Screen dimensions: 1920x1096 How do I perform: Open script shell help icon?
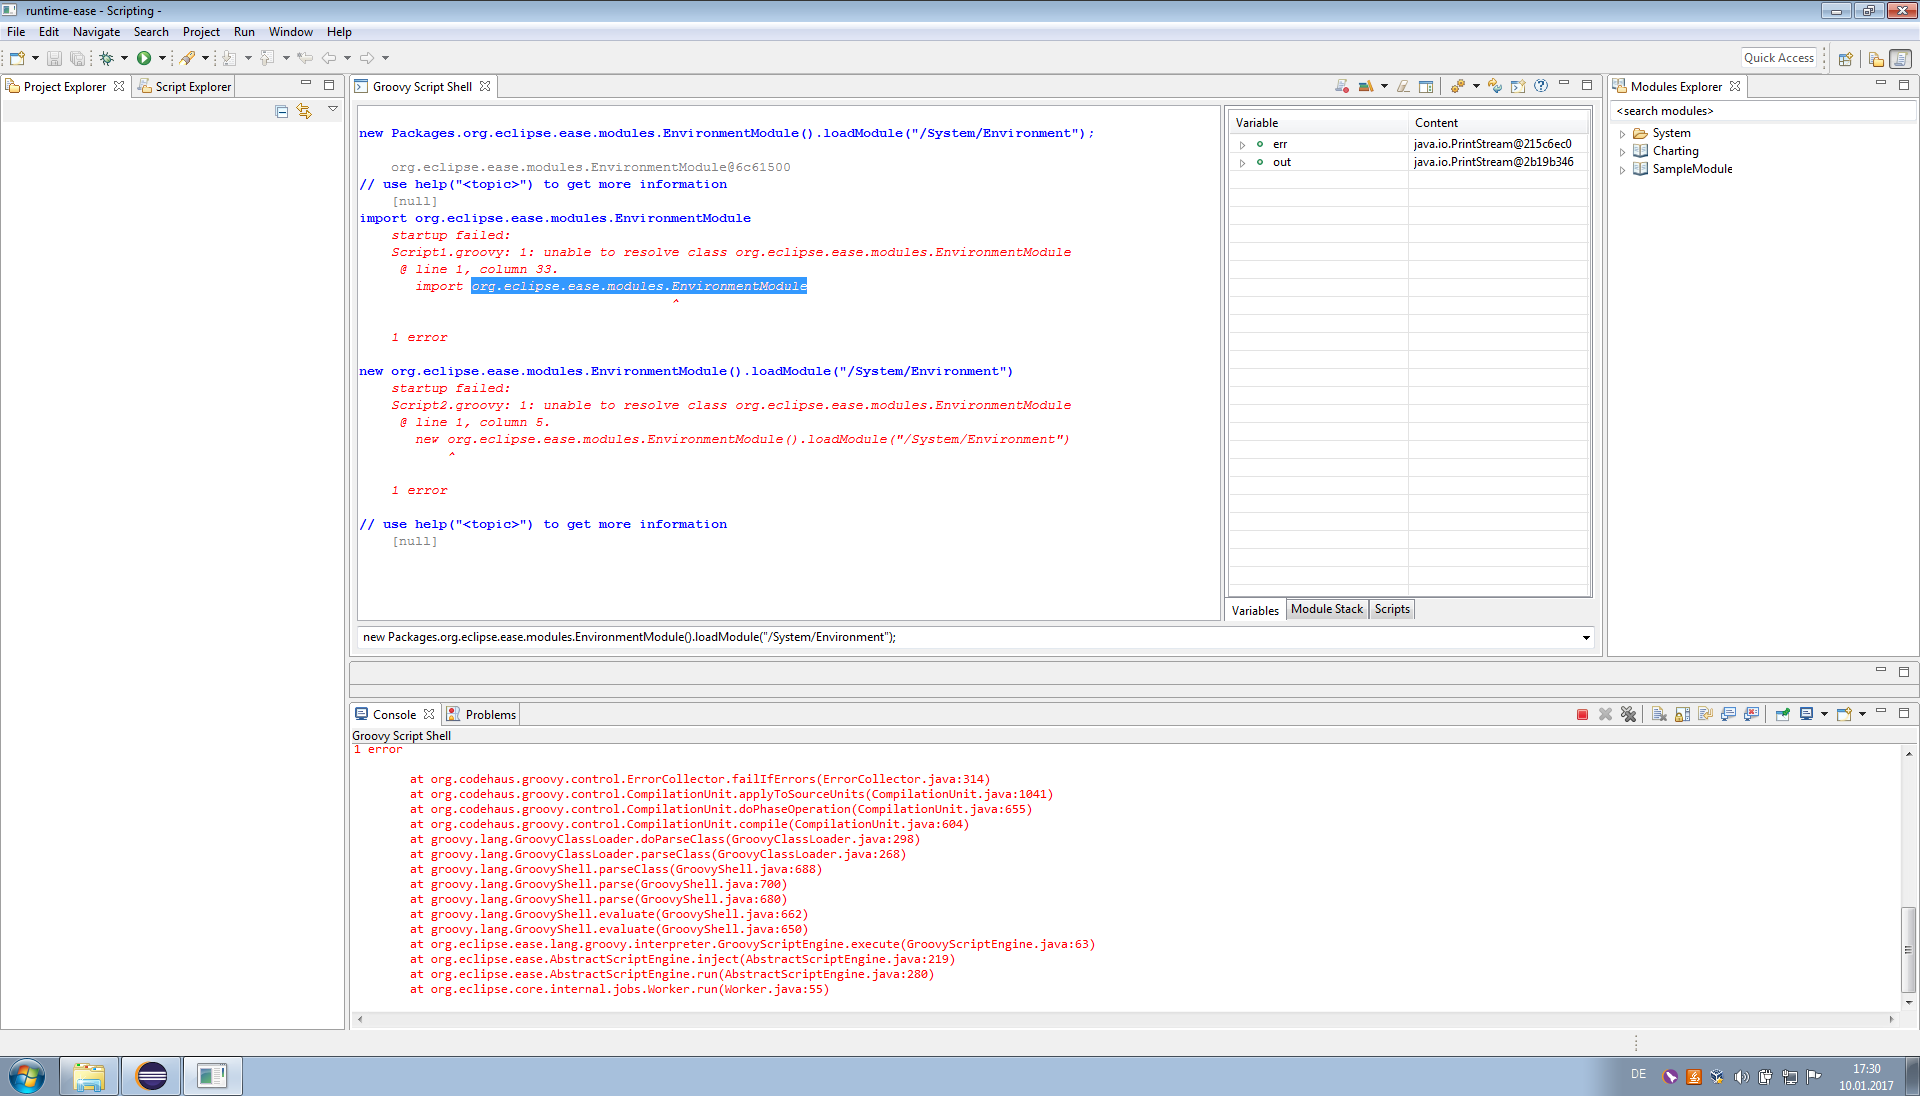coord(1541,87)
